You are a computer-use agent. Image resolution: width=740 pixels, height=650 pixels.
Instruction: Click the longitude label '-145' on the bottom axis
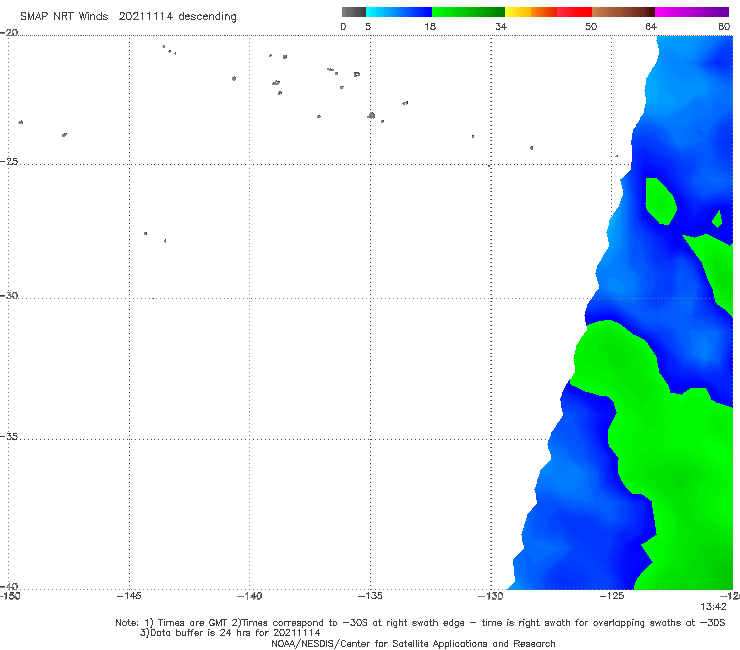pos(129,596)
